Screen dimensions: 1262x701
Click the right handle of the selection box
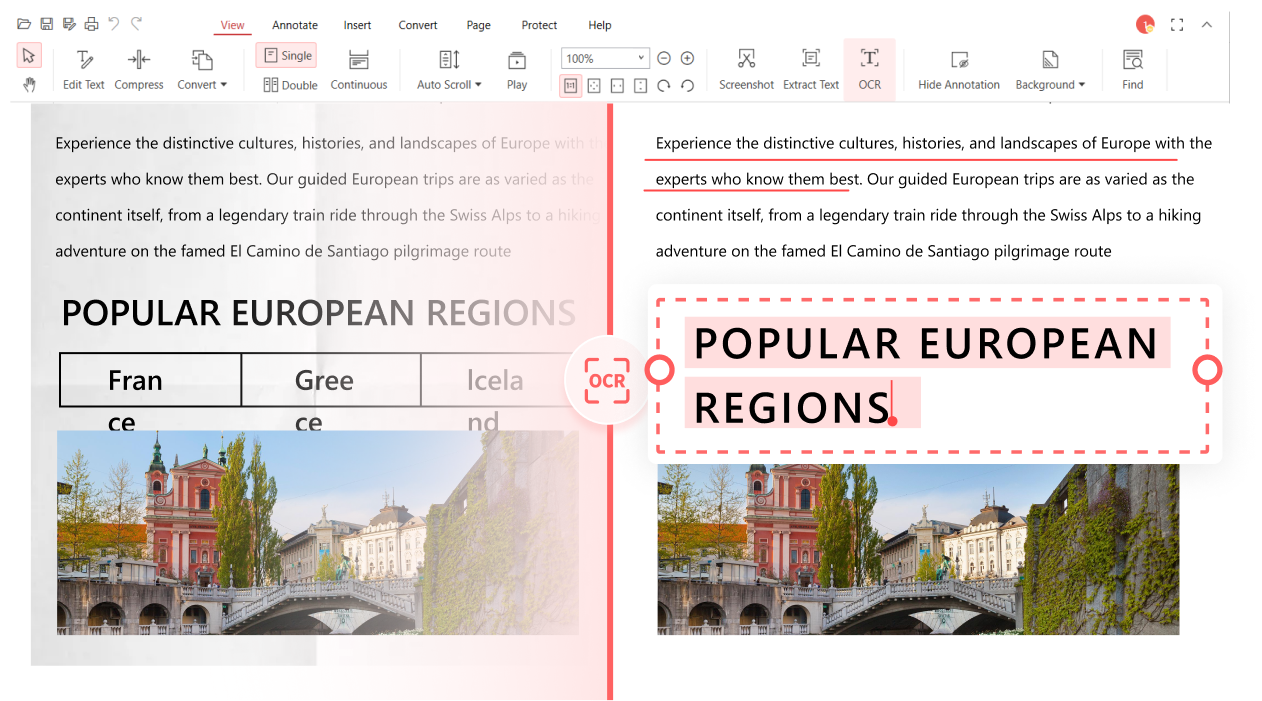coord(1207,371)
